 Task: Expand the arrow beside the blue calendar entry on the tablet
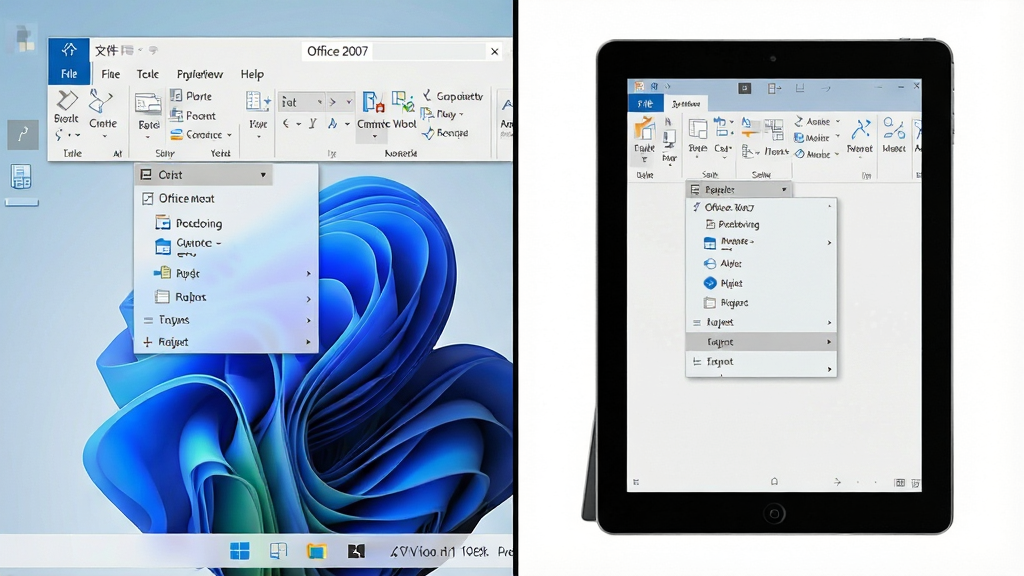click(829, 243)
